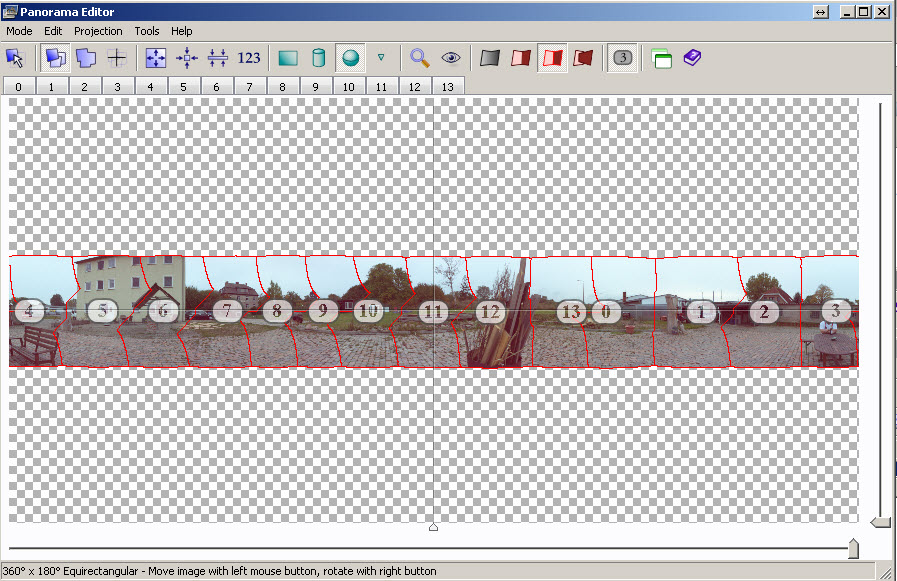This screenshot has width=897, height=581.
Task: Click the crosshair center point tool
Action: (x=117, y=58)
